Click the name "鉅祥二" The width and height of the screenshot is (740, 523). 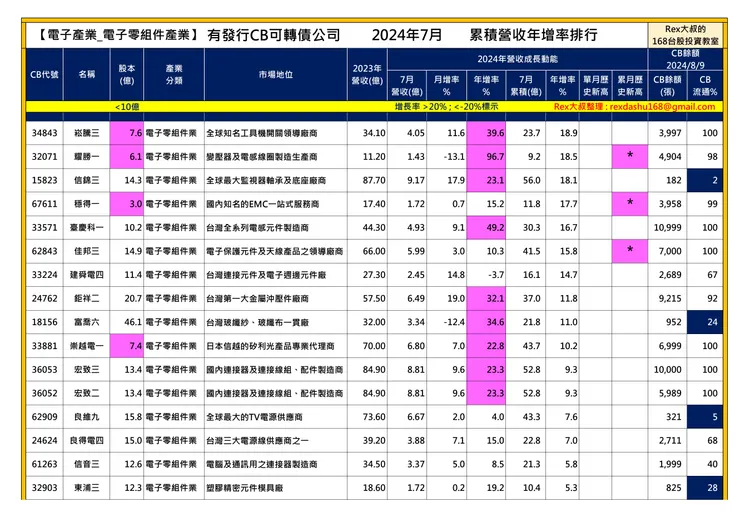tap(87, 298)
